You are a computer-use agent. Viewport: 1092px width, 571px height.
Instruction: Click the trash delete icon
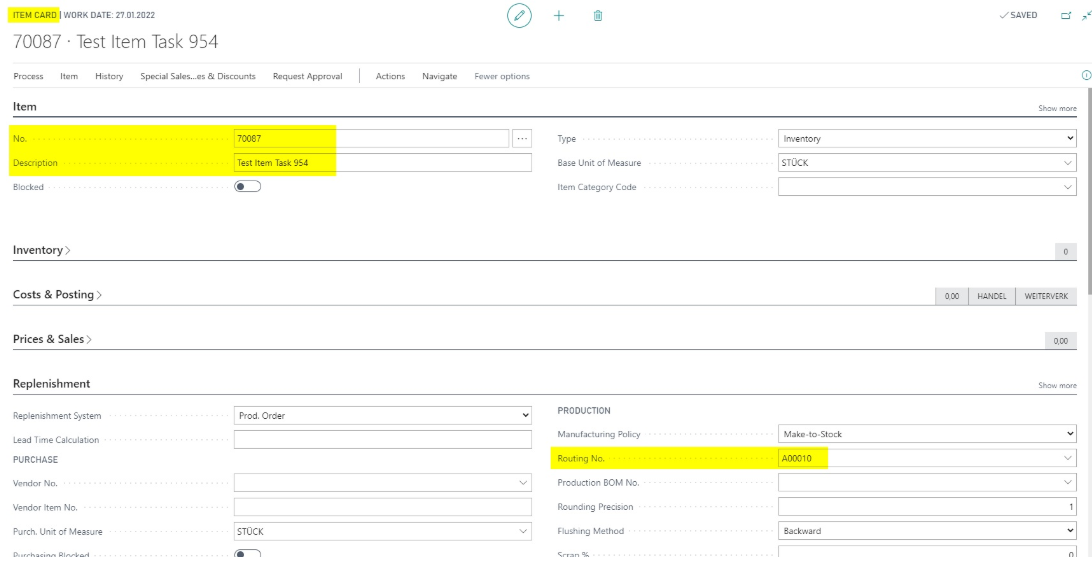tap(598, 15)
